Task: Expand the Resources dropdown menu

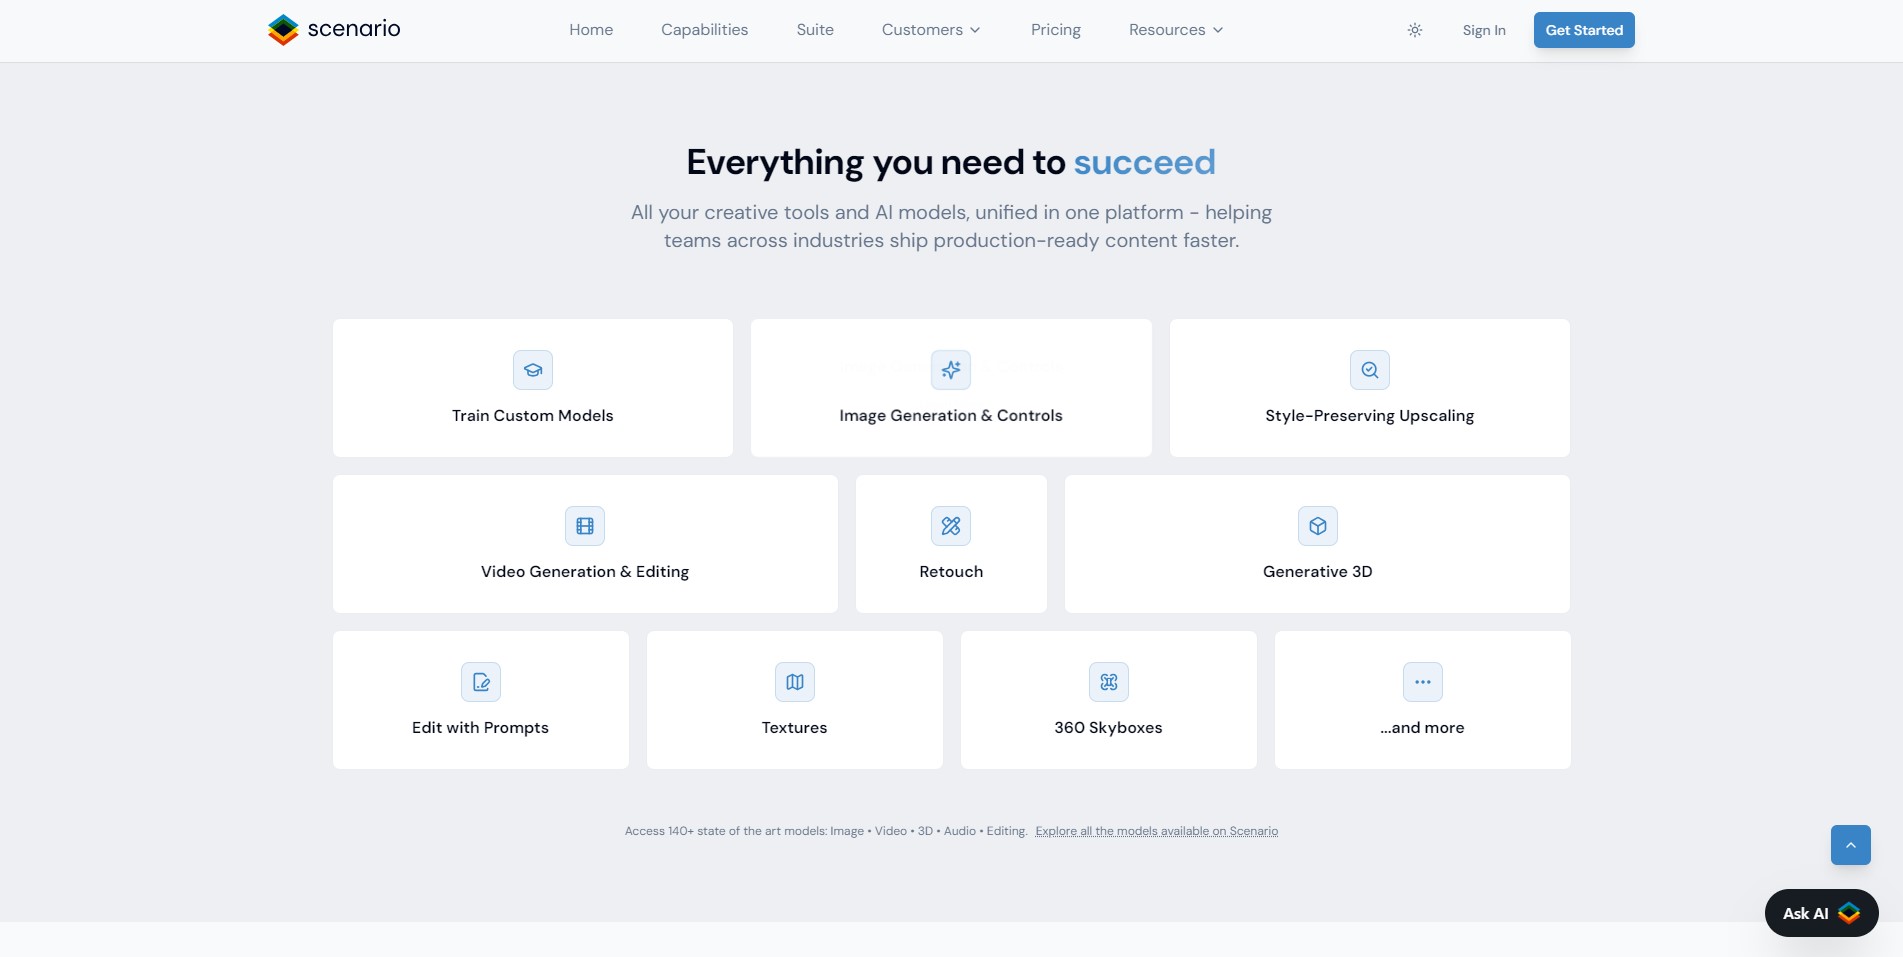Action: [x=1176, y=30]
